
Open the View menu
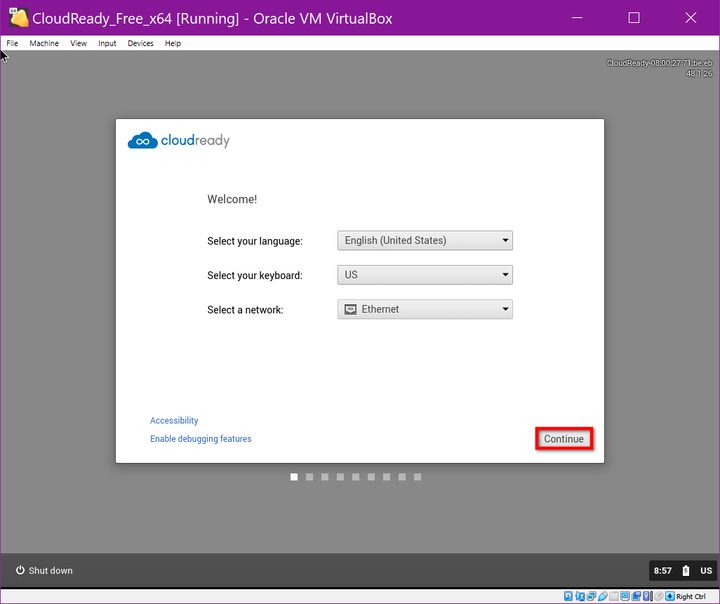[79, 43]
